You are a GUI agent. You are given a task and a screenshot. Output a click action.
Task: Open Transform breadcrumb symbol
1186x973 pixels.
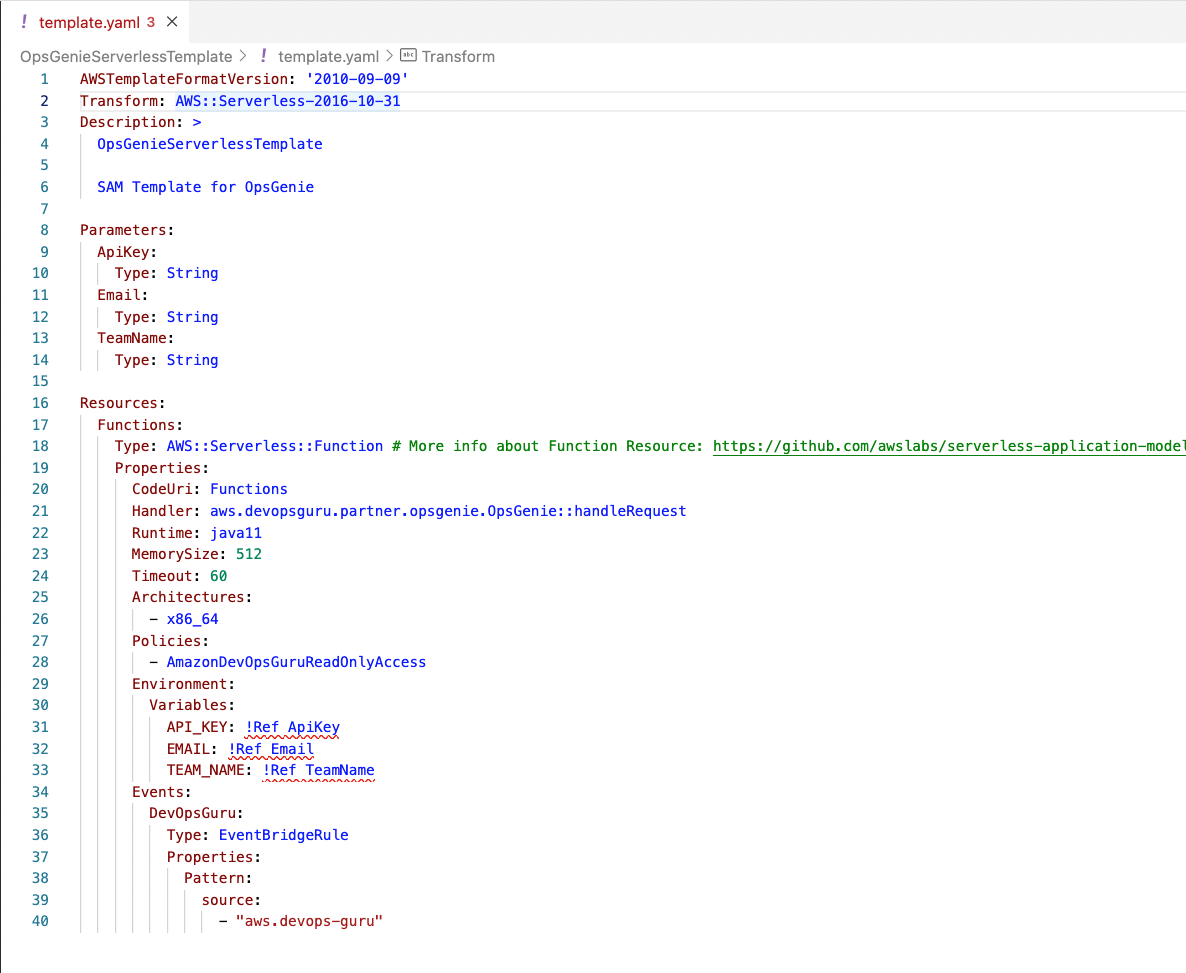(458, 57)
